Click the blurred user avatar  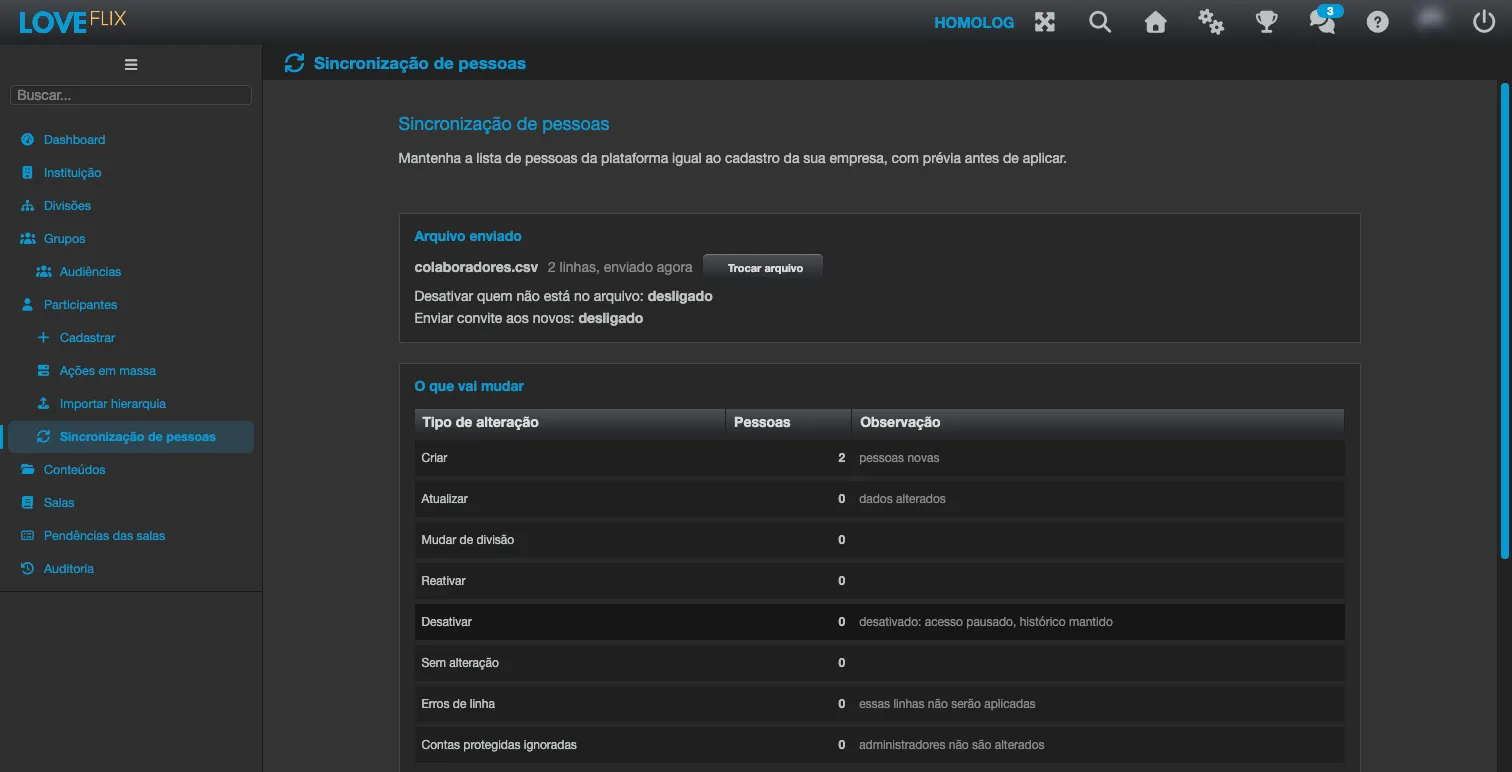pos(1432,20)
